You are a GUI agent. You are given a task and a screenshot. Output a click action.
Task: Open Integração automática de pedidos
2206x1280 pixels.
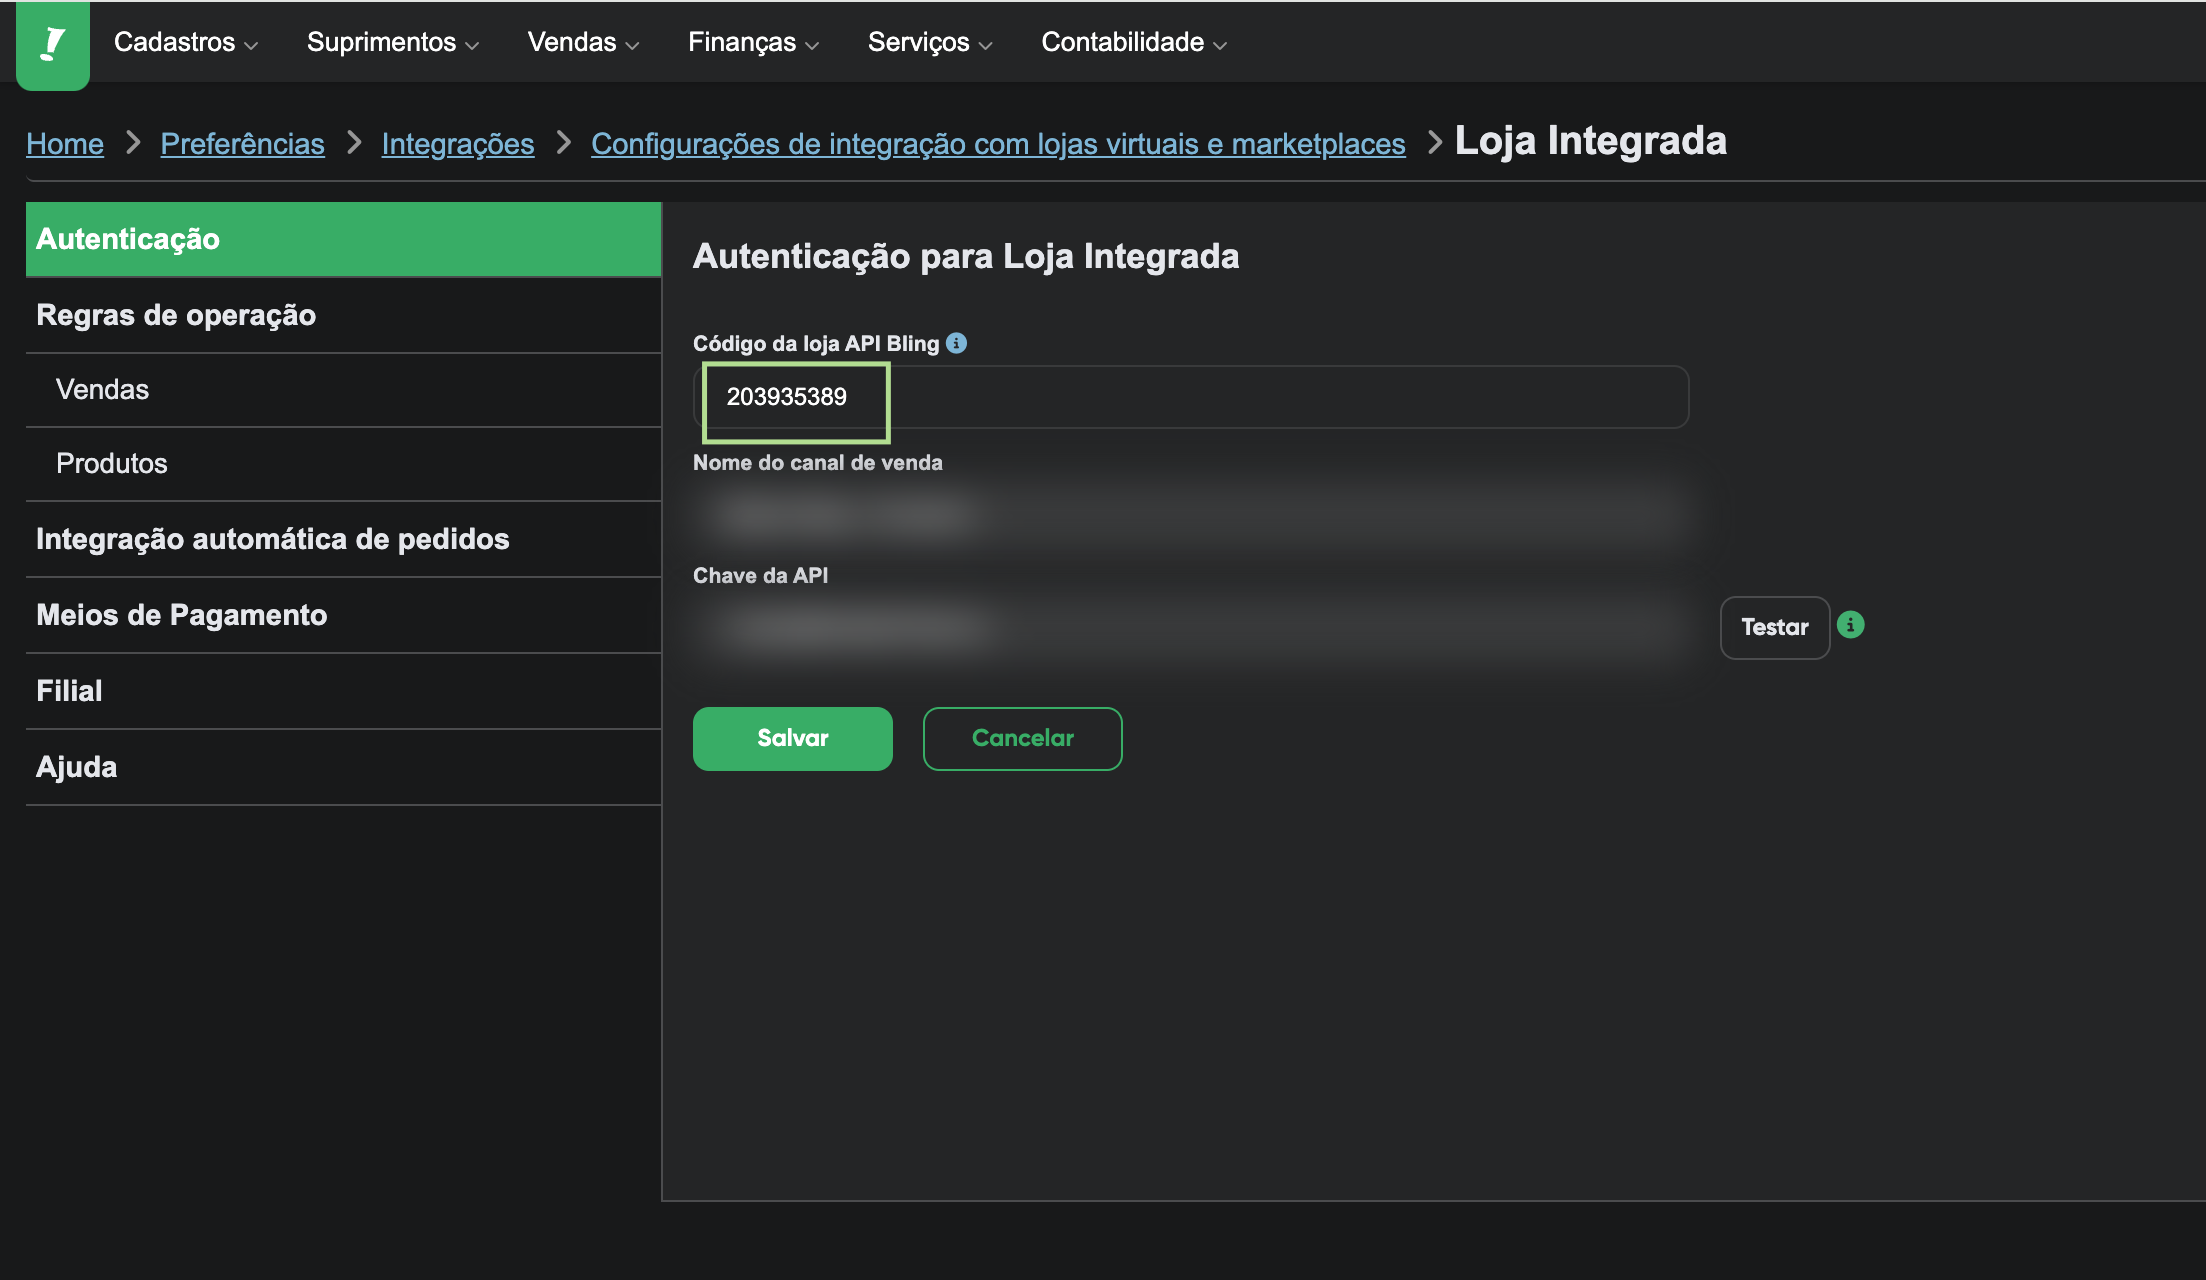(343, 539)
